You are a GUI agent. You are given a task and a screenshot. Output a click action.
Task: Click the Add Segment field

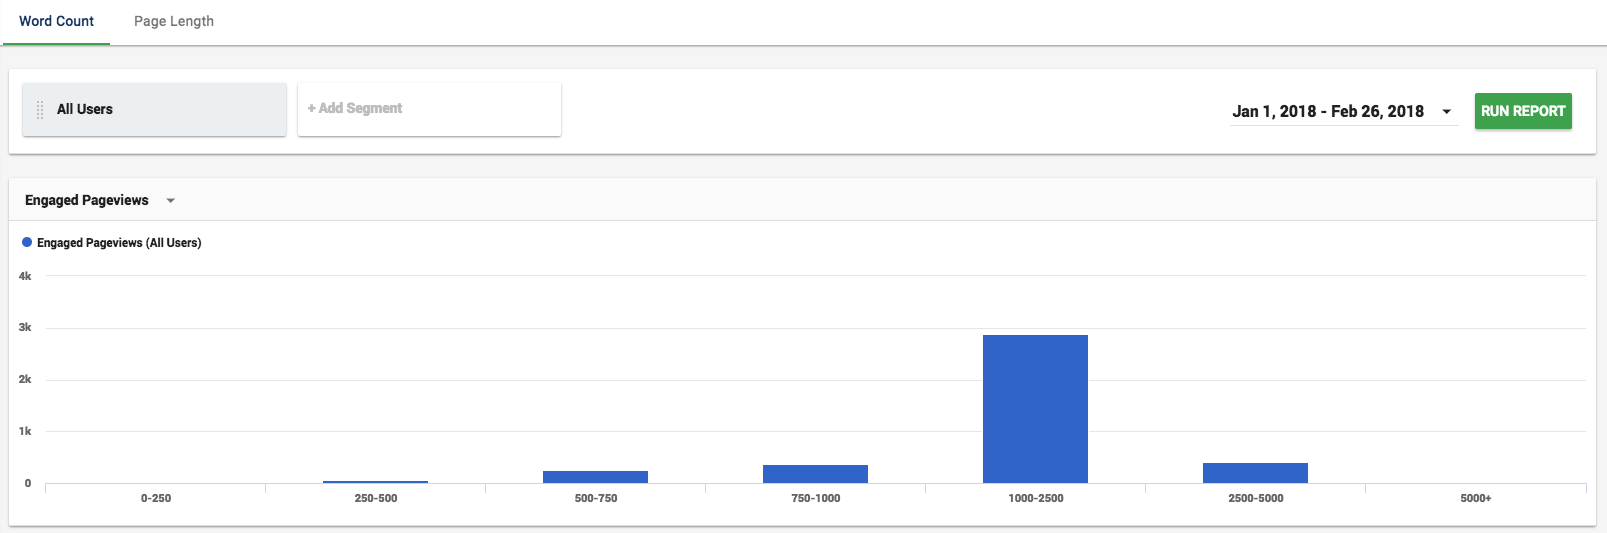click(x=429, y=109)
